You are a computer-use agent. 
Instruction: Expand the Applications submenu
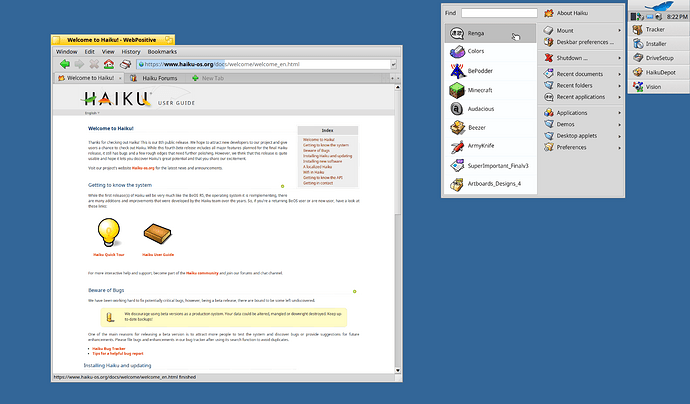(581, 113)
